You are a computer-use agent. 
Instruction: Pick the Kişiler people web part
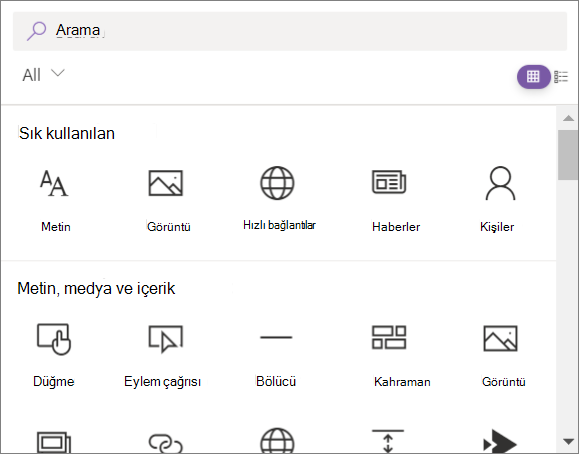point(499,200)
